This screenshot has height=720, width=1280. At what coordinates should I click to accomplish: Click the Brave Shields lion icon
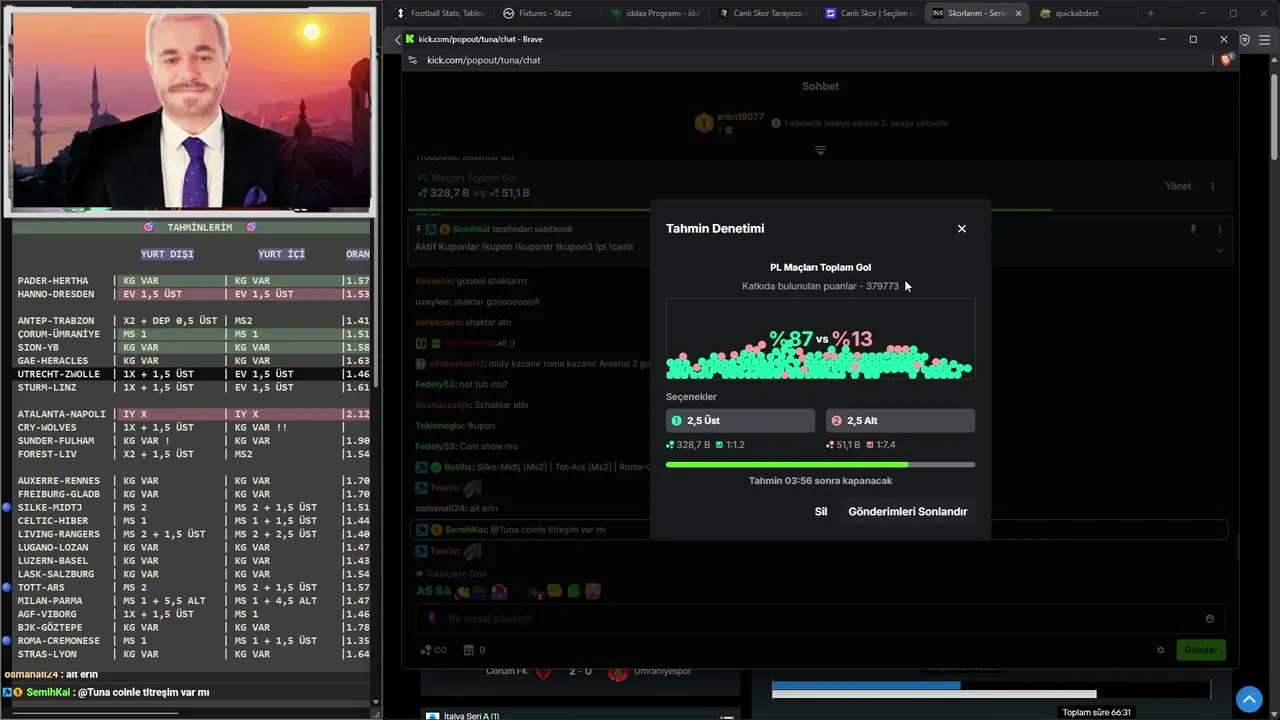point(1227,60)
